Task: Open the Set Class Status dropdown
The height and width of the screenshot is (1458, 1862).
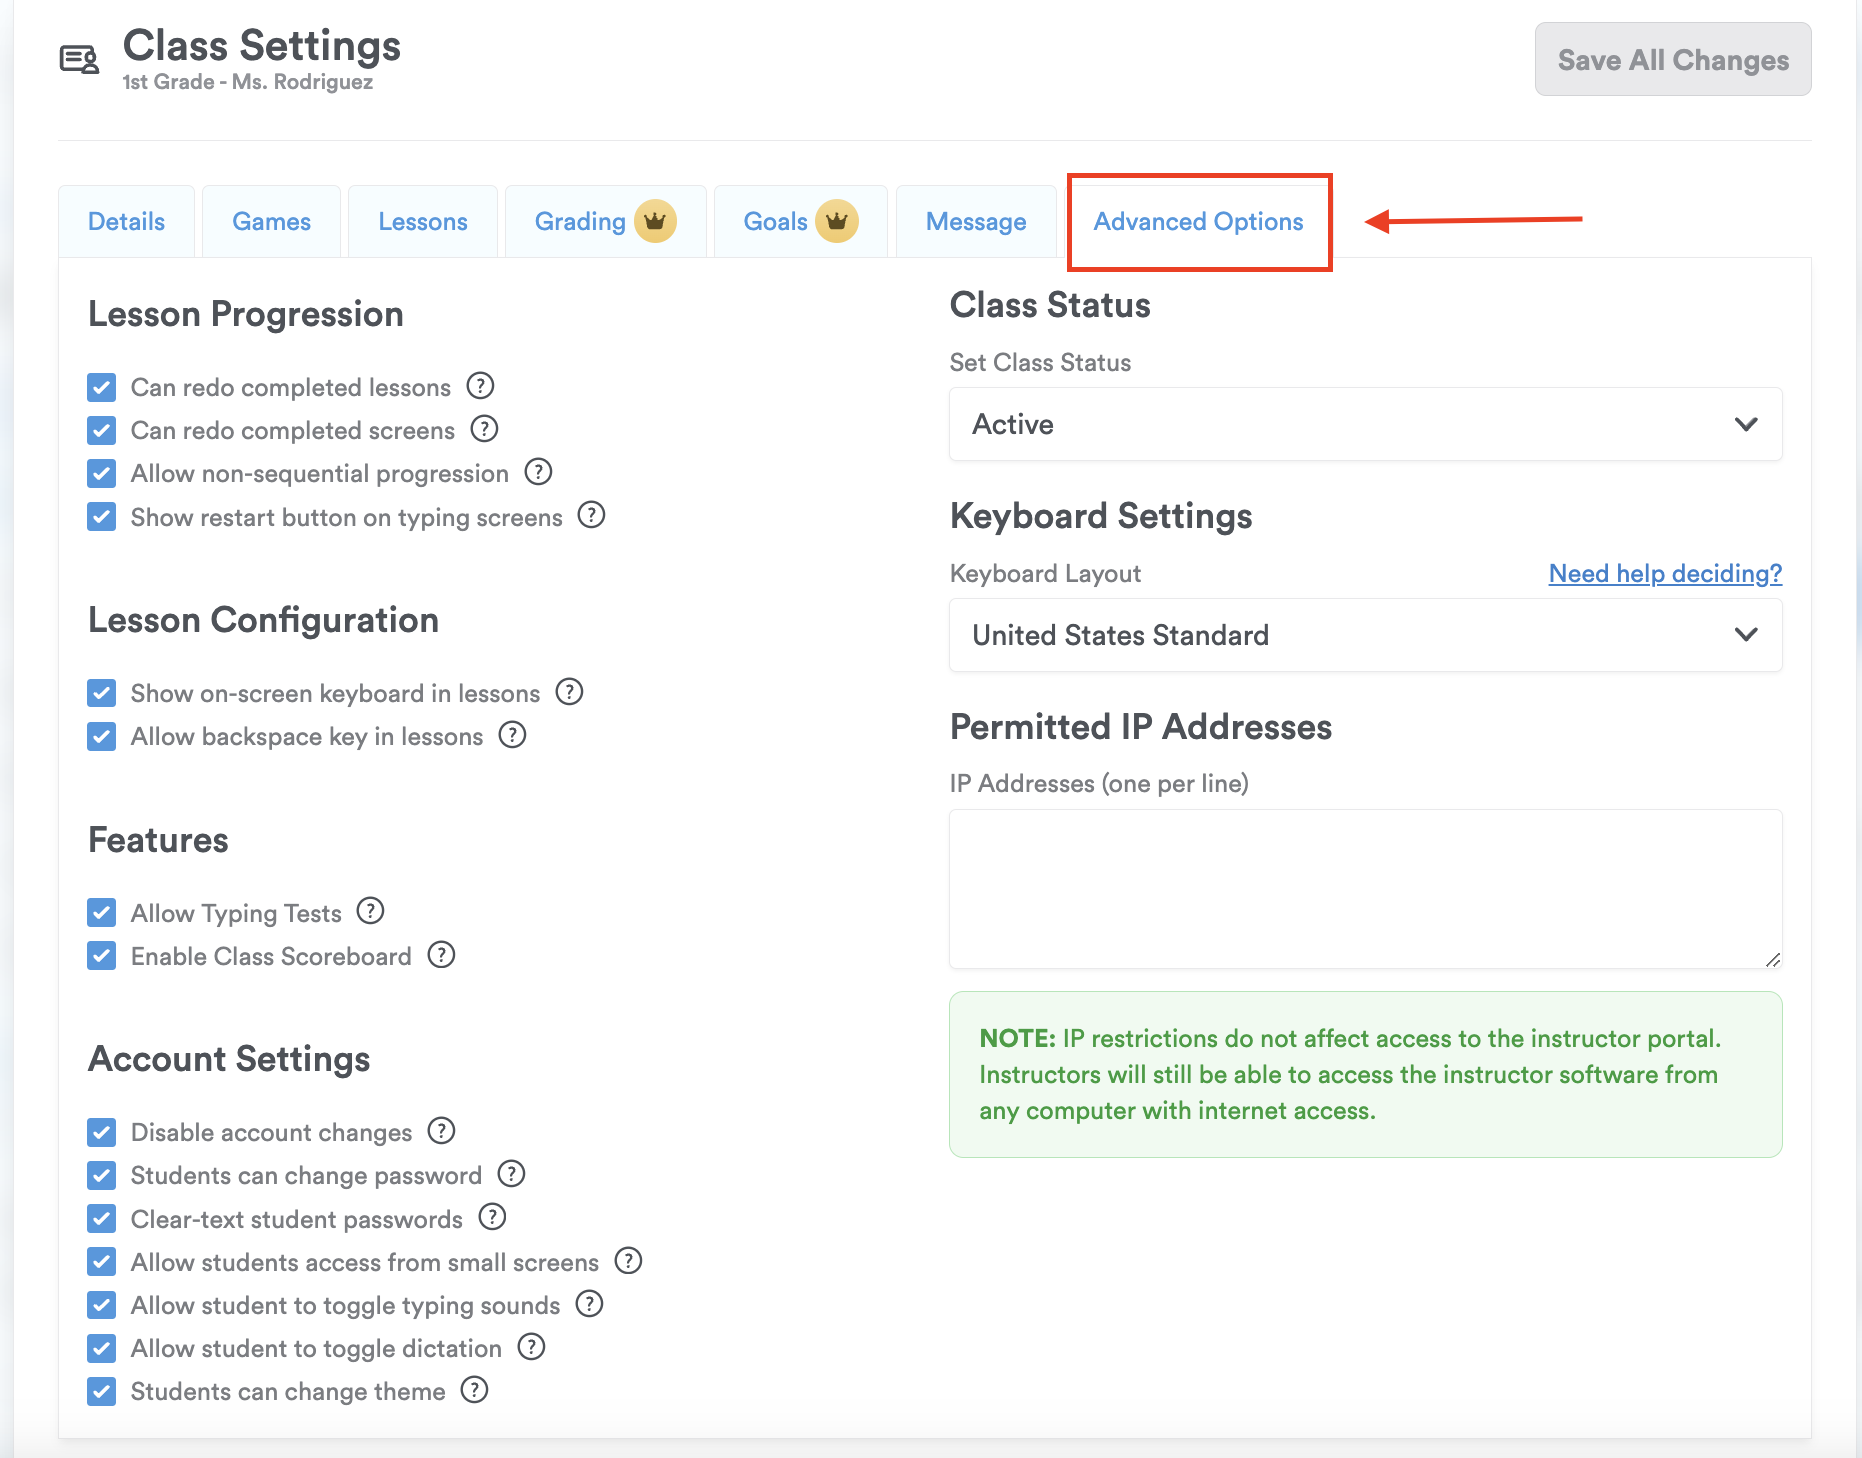Action: click(1365, 424)
